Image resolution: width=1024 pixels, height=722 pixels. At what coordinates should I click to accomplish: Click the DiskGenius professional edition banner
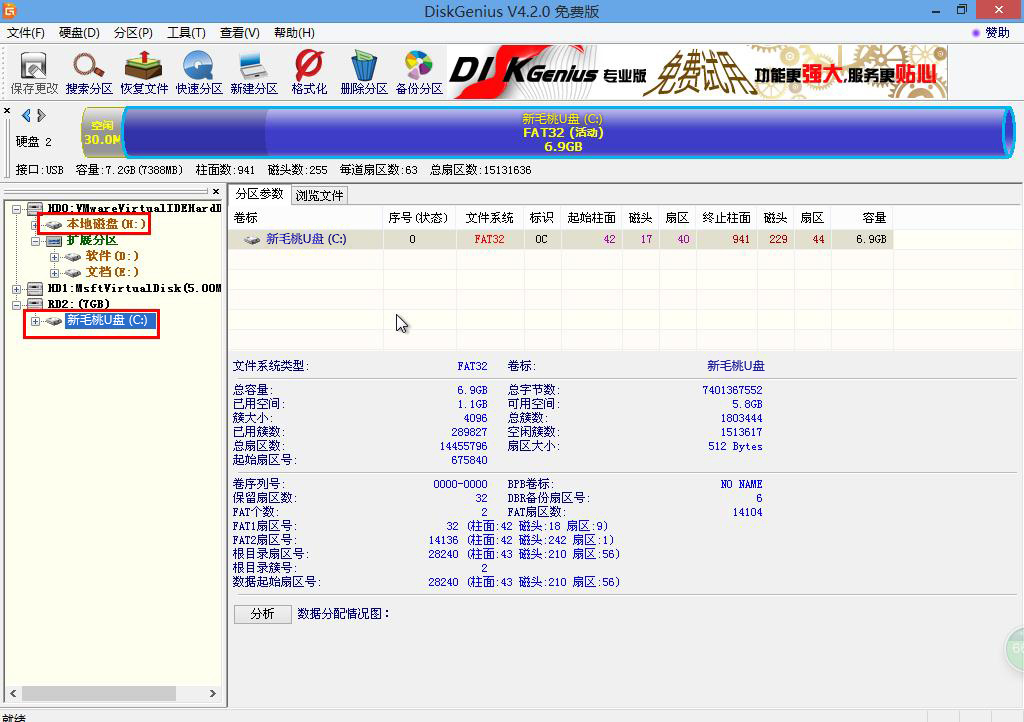click(697, 72)
